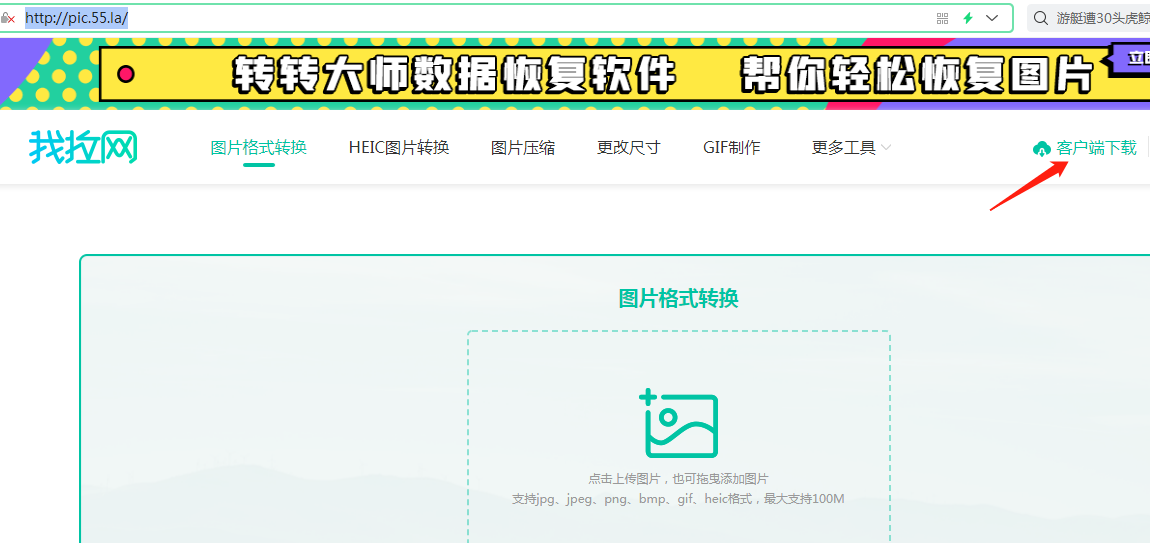The height and width of the screenshot is (543, 1150).
Task: Open the 客户端下载 link
Action: pyautogui.click(x=1096, y=147)
